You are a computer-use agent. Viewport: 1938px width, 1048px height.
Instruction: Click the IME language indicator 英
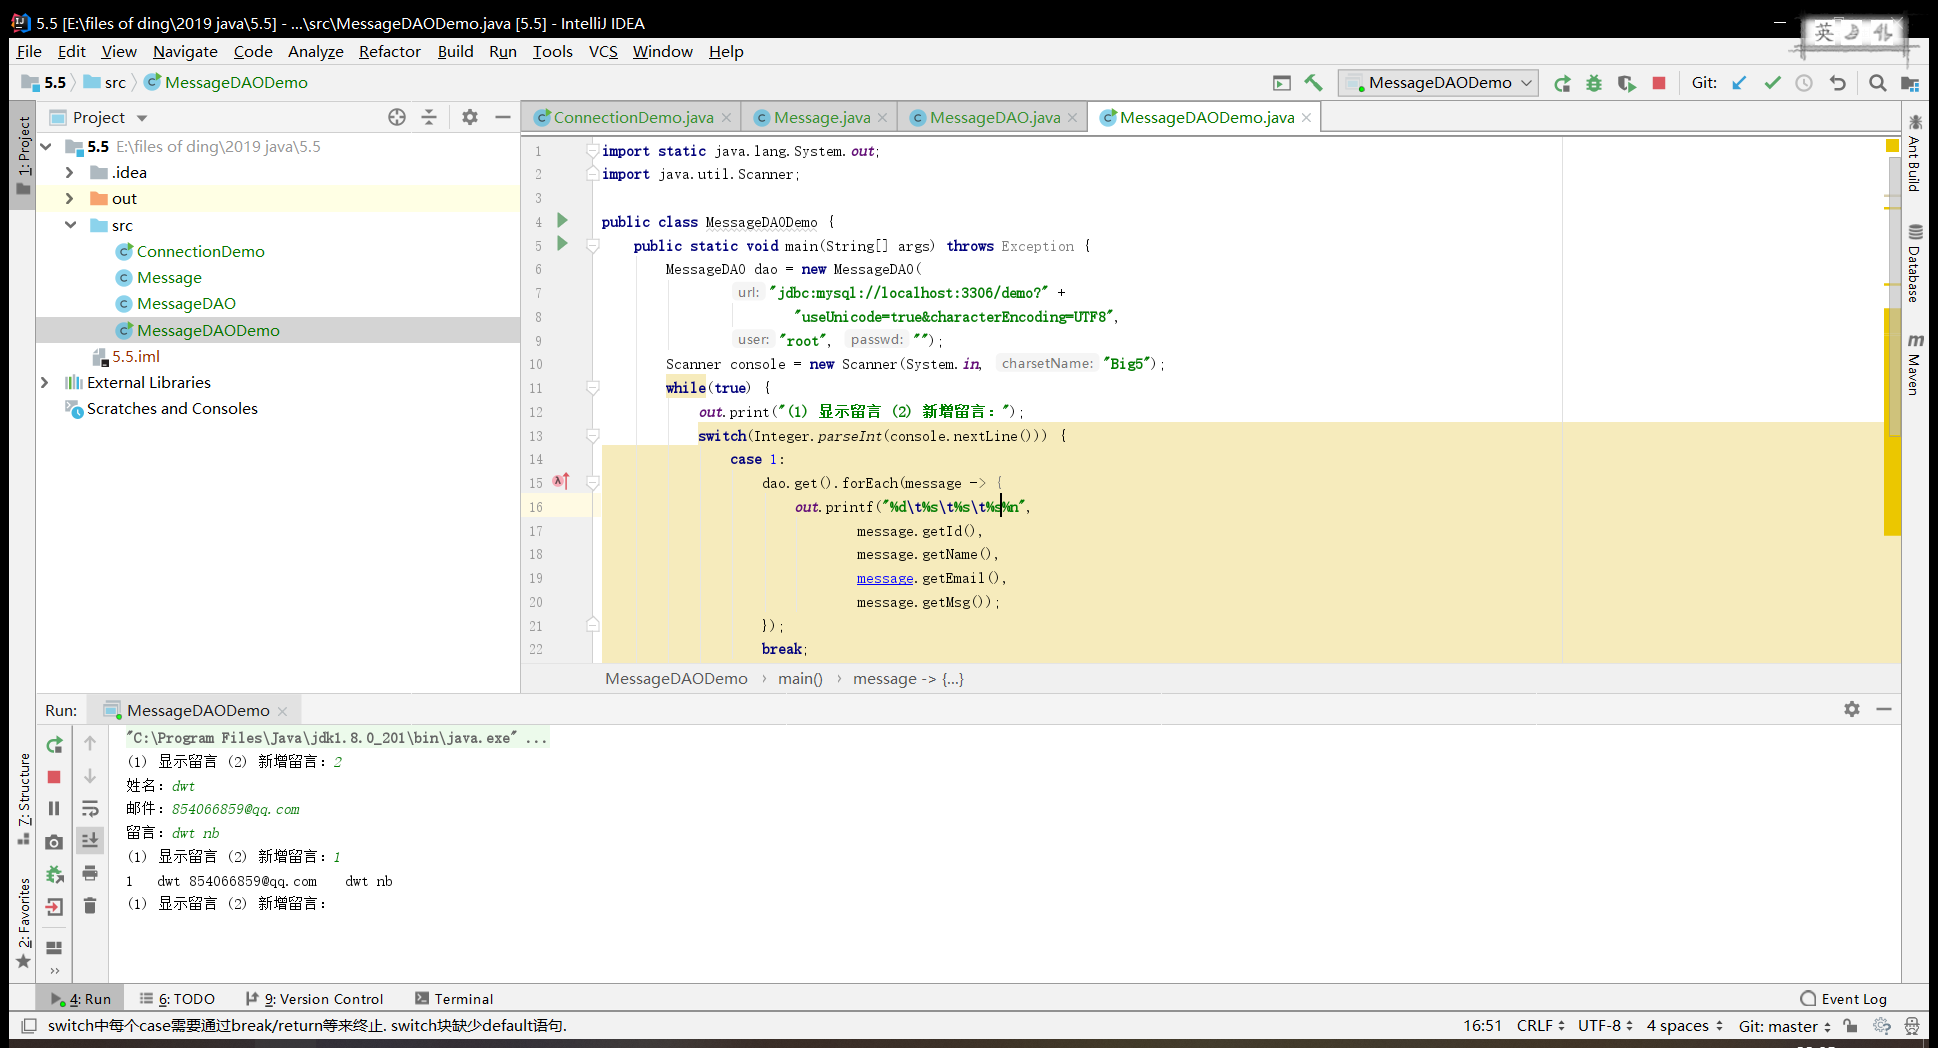(1824, 32)
